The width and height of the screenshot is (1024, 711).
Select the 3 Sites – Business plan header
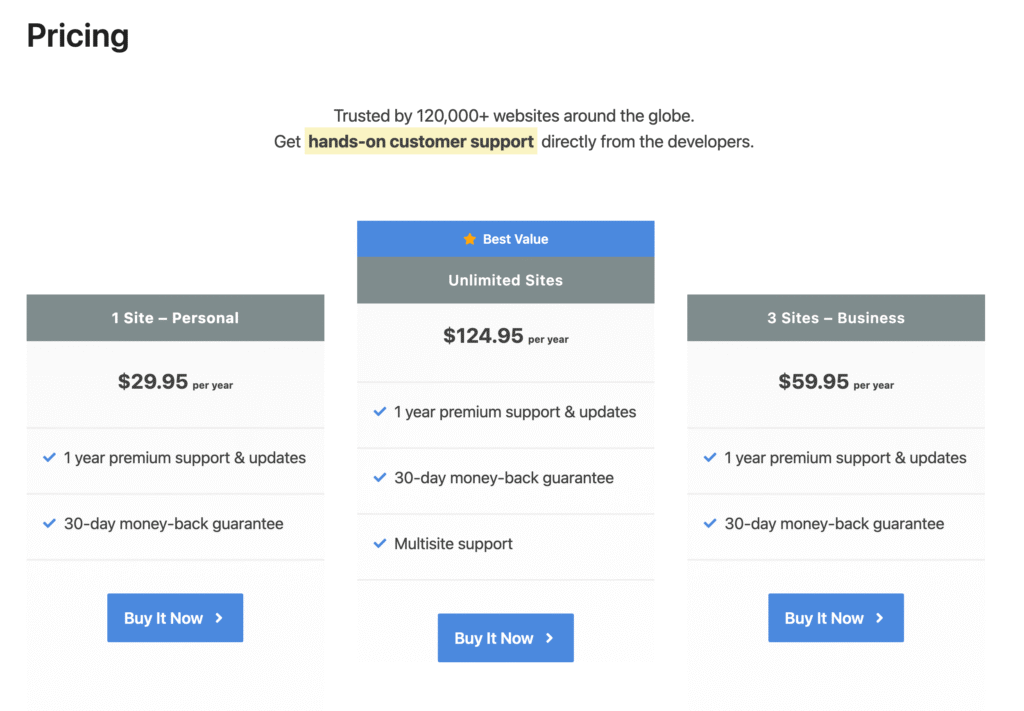click(x=835, y=317)
